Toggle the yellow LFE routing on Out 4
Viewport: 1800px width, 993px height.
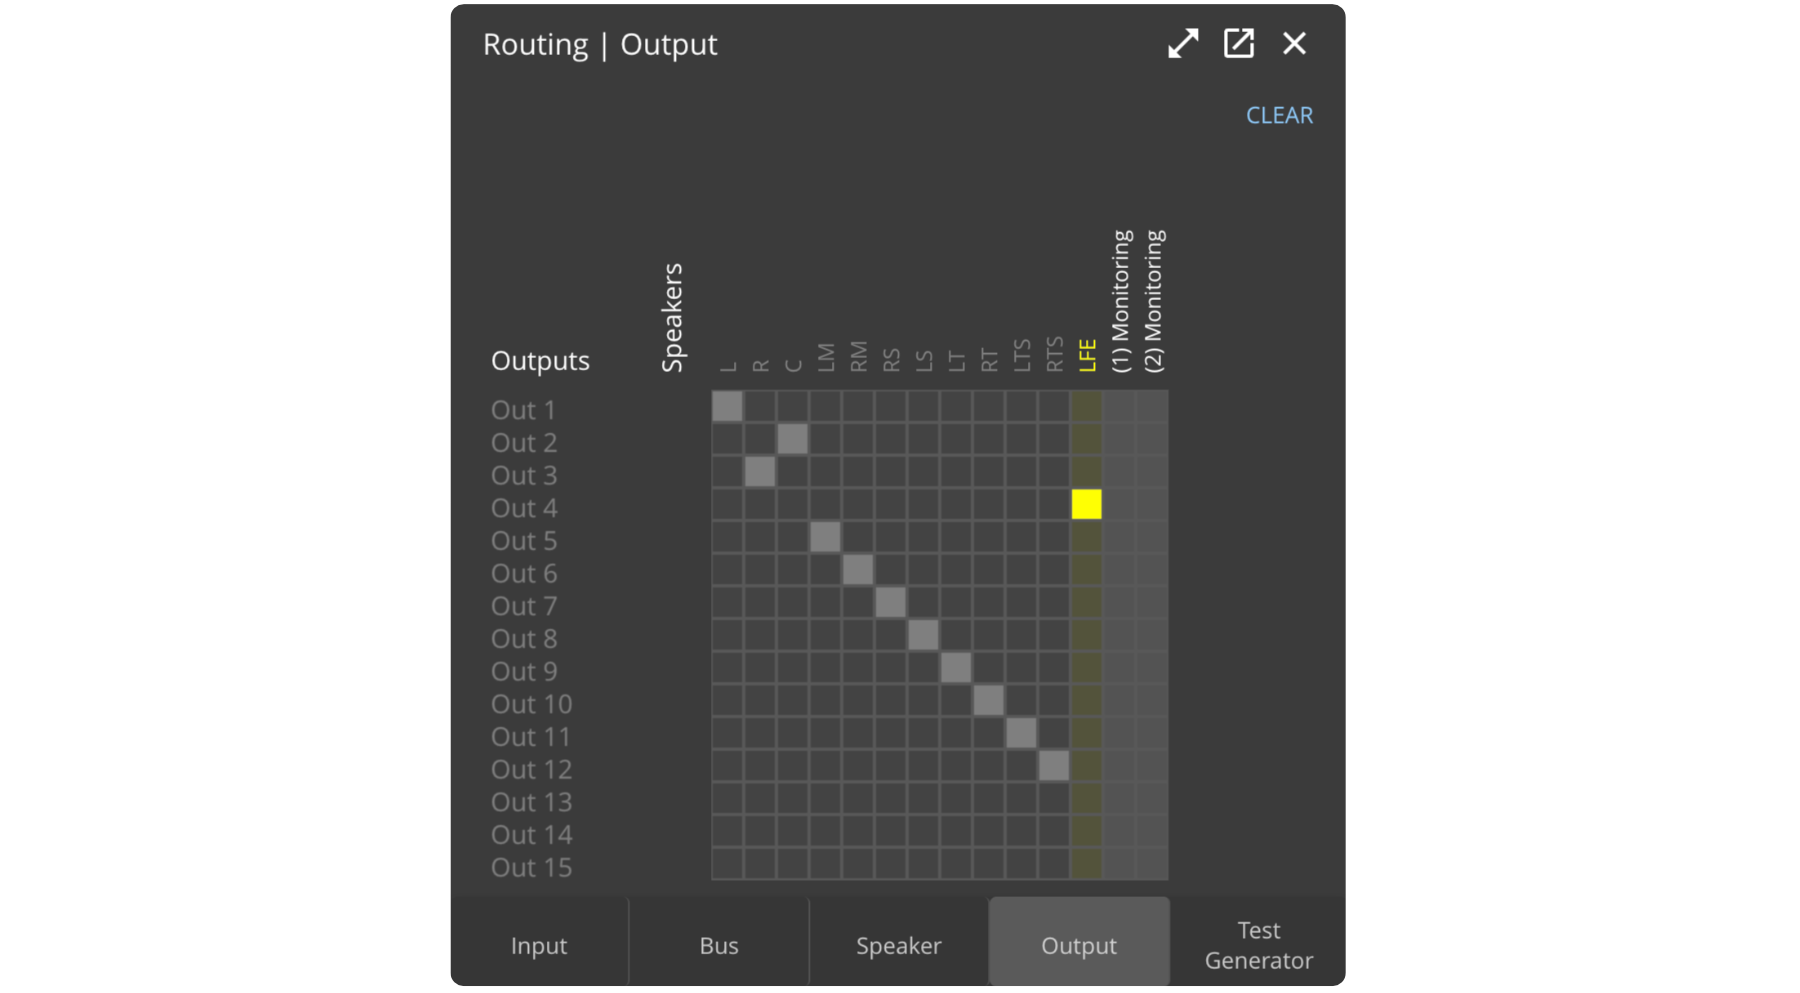click(1086, 504)
